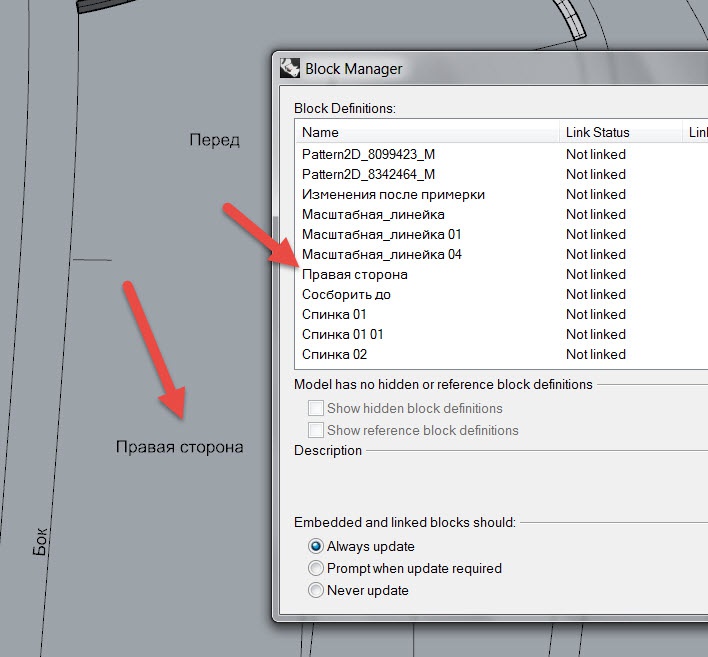Toggle Show reference block definitions checkbox
708x657 pixels.
[x=316, y=430]
